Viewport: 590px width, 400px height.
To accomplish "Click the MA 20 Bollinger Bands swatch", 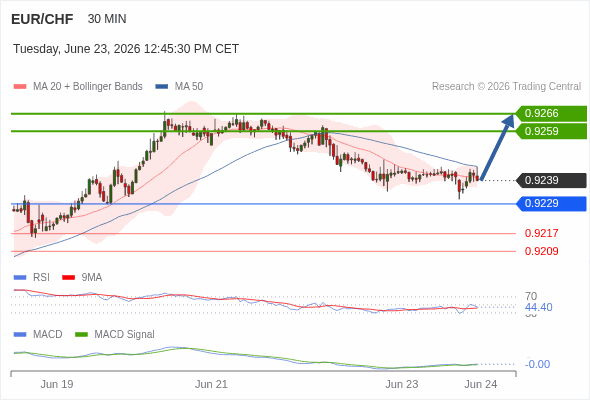I will click(20, 87).
